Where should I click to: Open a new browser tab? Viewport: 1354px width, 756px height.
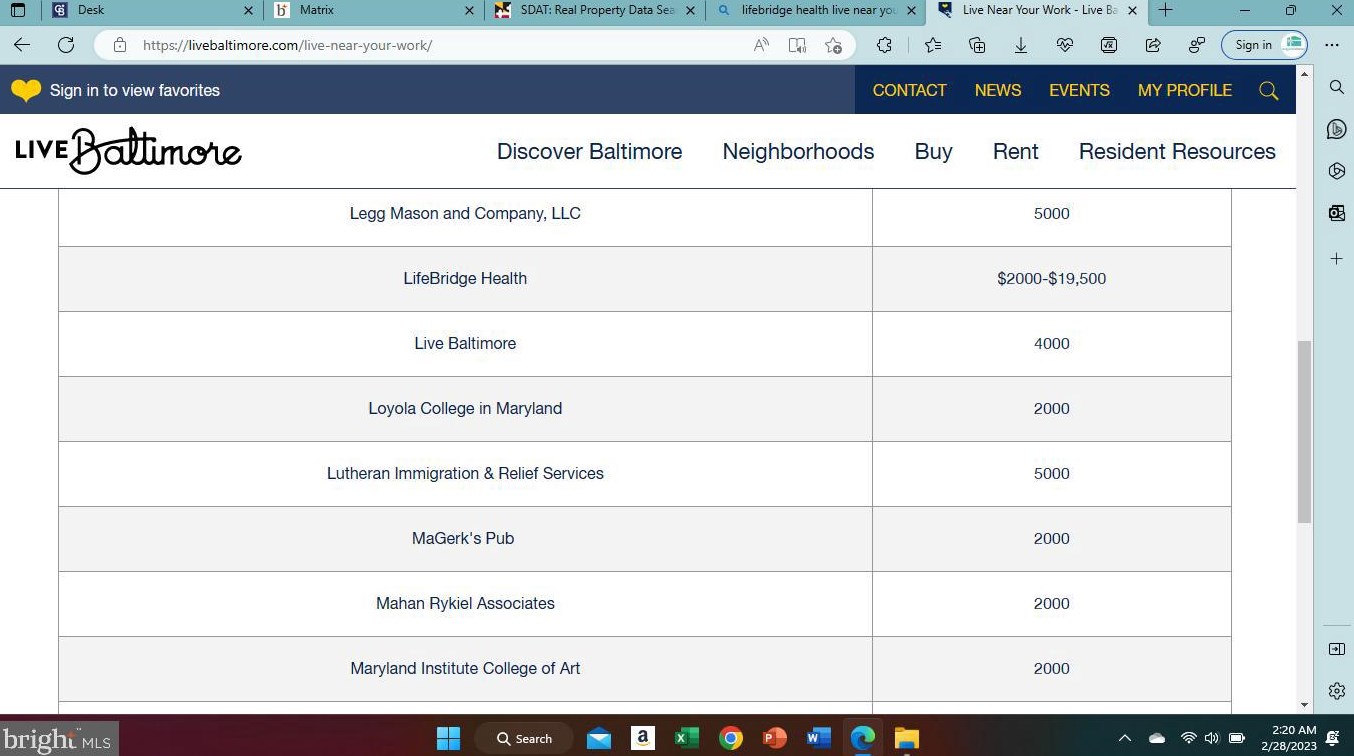(1165, 10)
